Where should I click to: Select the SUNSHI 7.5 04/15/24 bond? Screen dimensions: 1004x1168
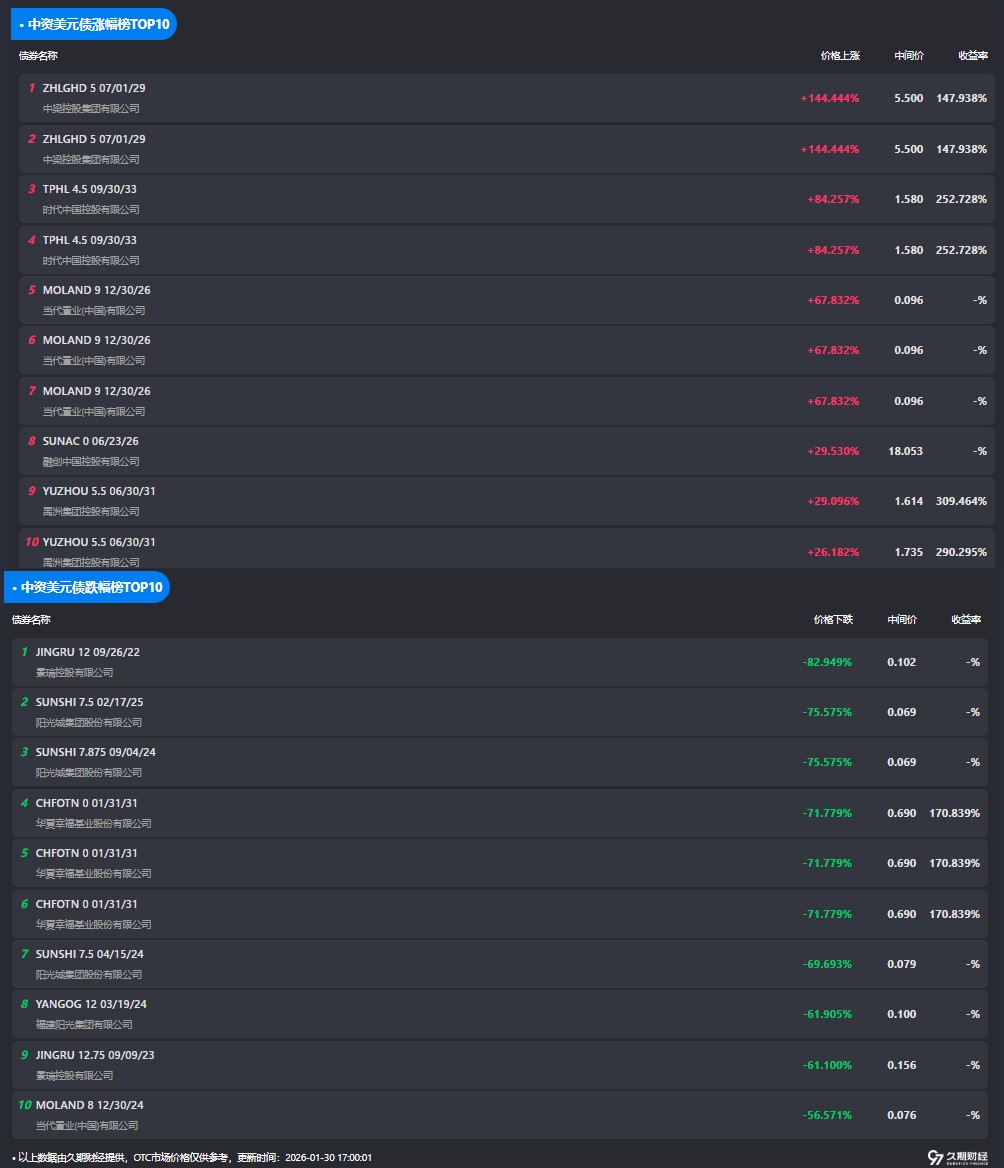click(89, 954)
